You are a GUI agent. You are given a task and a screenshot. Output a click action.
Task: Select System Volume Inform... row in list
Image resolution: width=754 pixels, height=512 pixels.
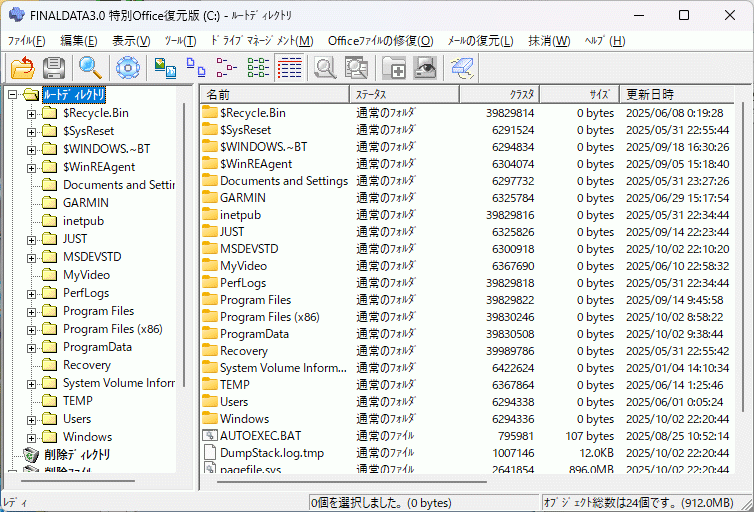(466, 368)
